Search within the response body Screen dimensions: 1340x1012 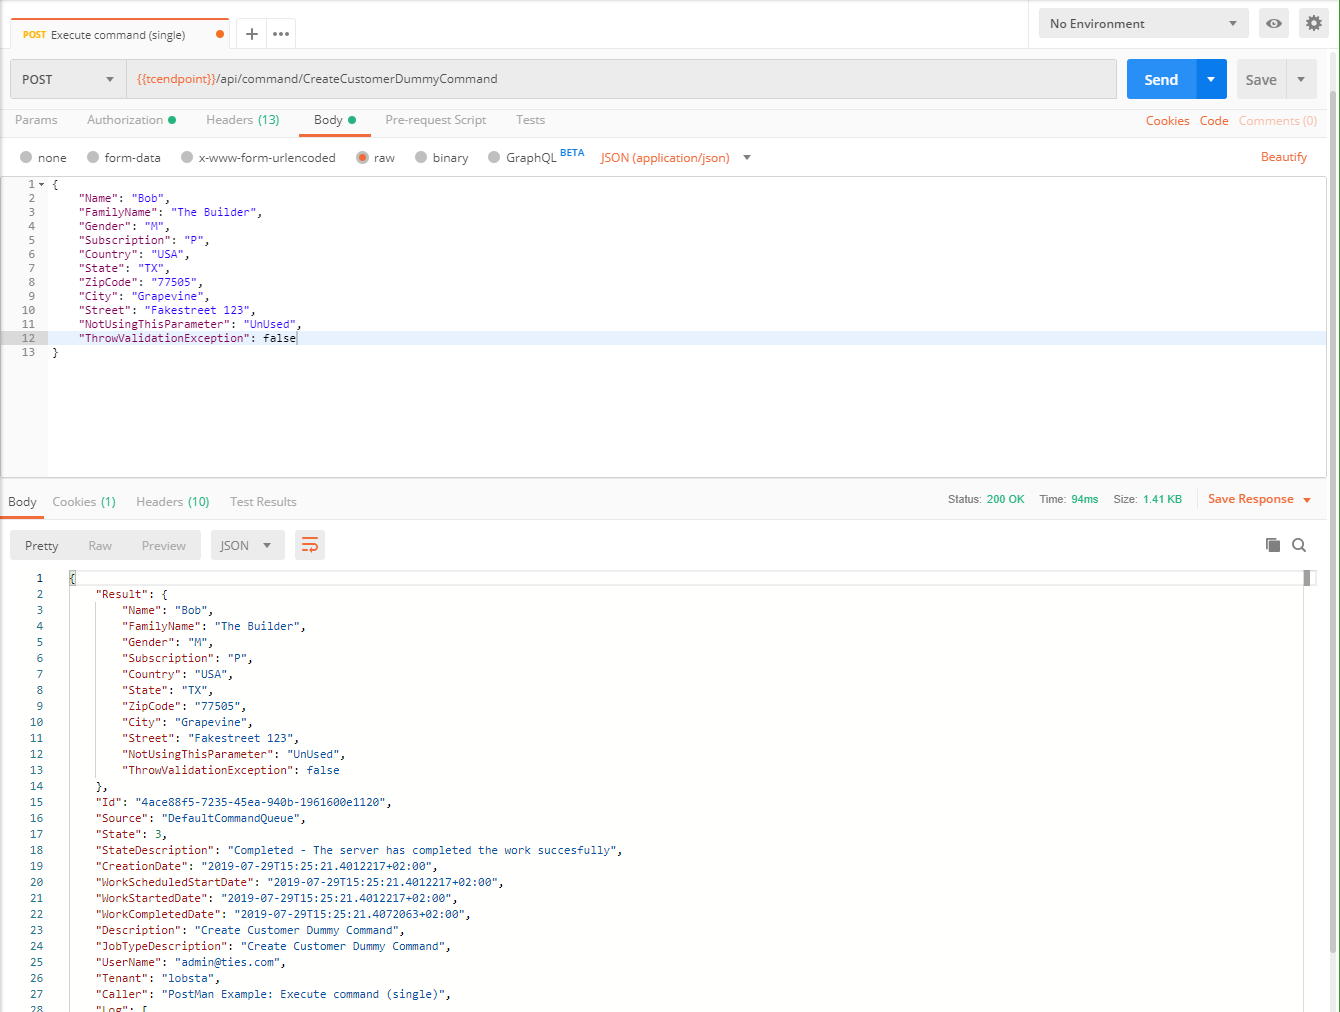tap(1299, 545)
